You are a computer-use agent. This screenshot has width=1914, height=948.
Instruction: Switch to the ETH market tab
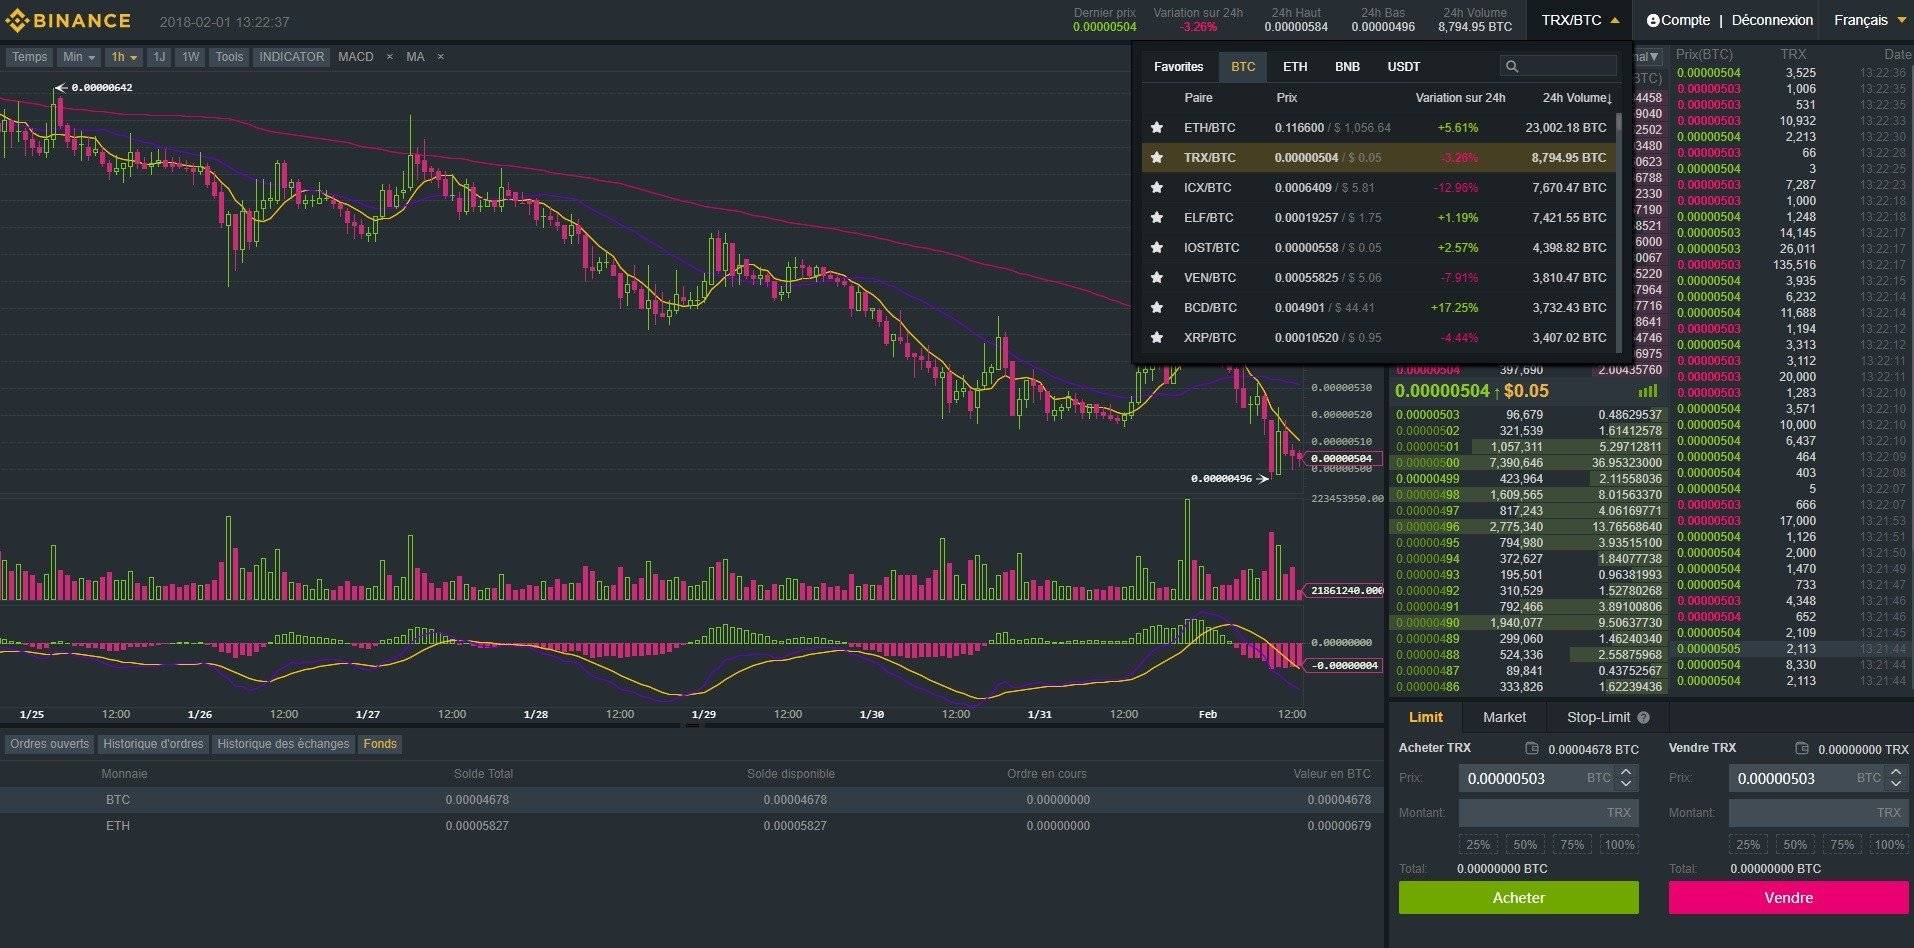pyautogui.click(x=1295, y=67)
